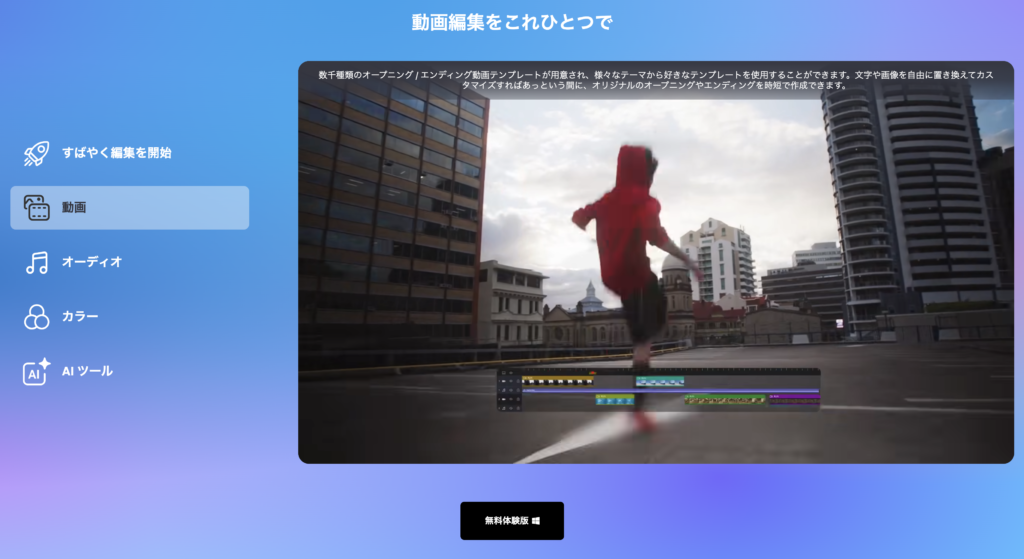This screenshot has height=559, width=1024.
Task: Select the film clip icon for 動画
Action: pyautogui.click(x=37, y=208)
